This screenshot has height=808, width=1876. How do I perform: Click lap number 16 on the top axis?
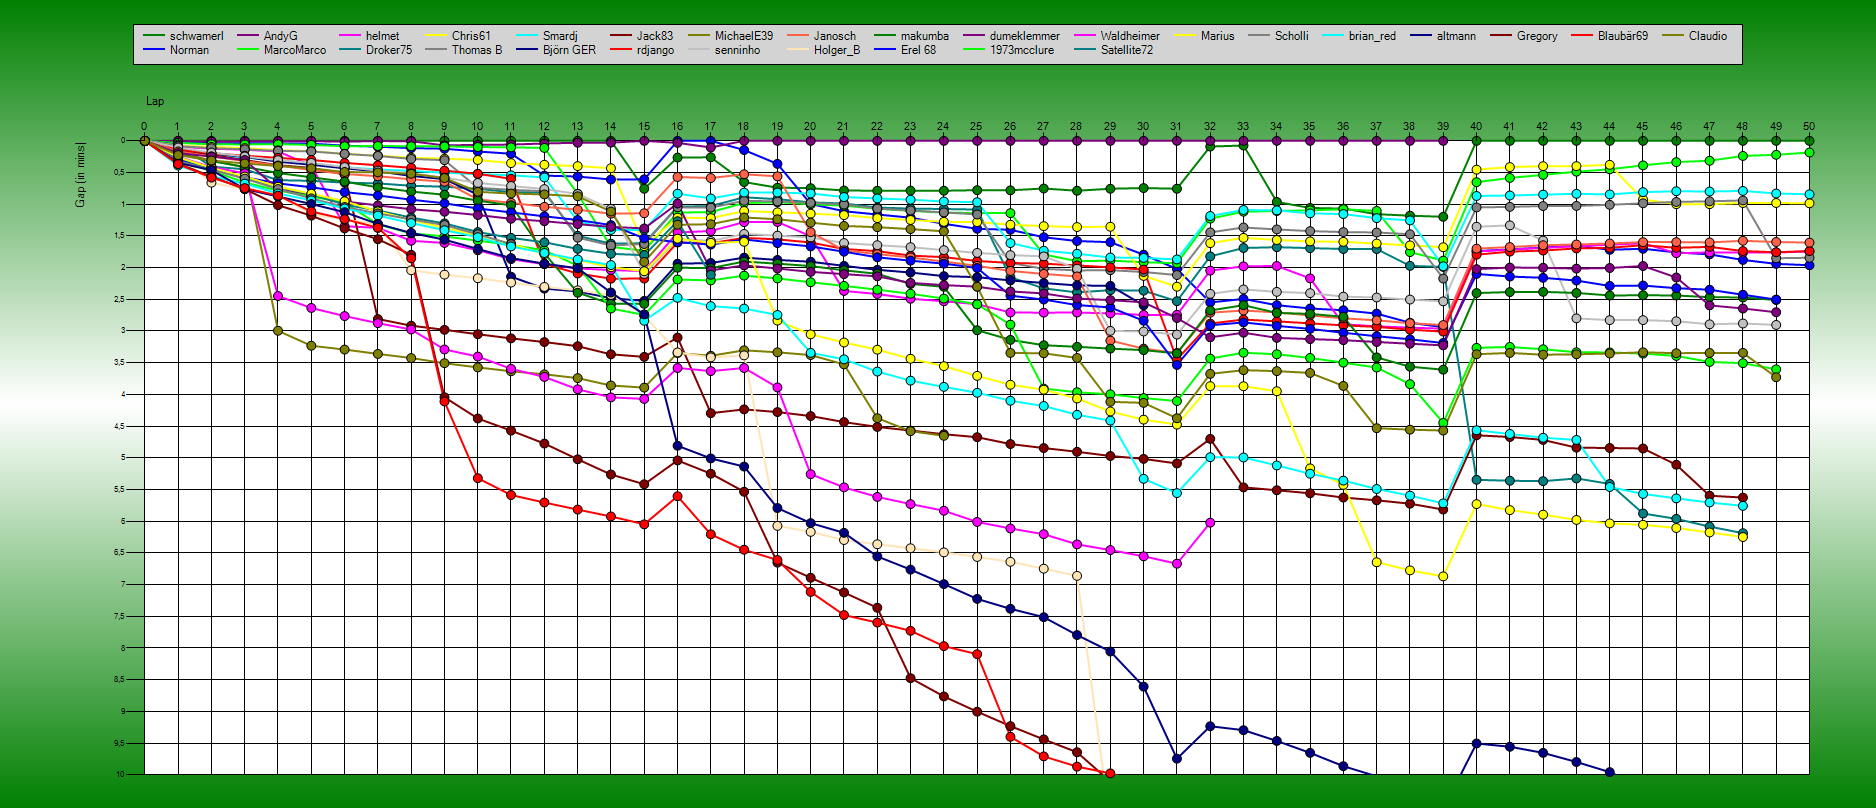677,127
